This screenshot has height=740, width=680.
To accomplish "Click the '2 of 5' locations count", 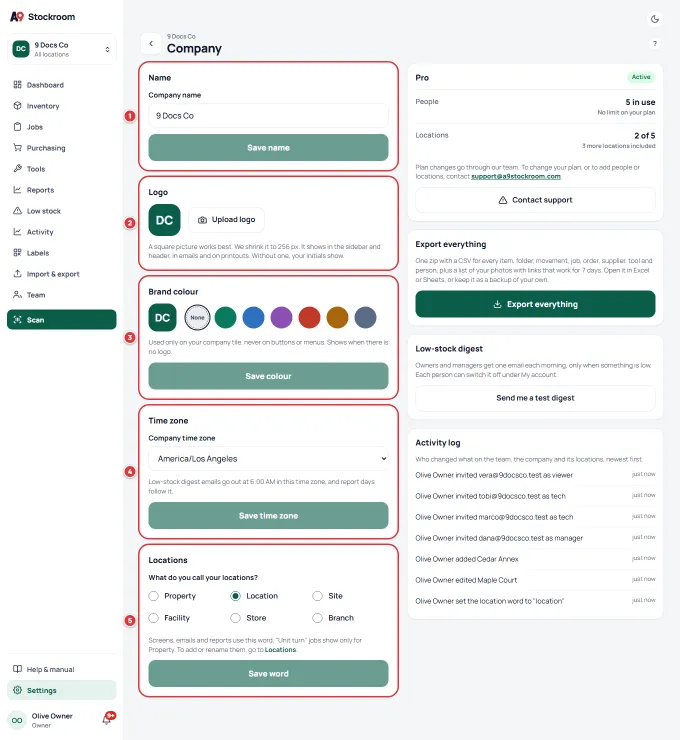I will pyautogui.click(x=645, y=135).
